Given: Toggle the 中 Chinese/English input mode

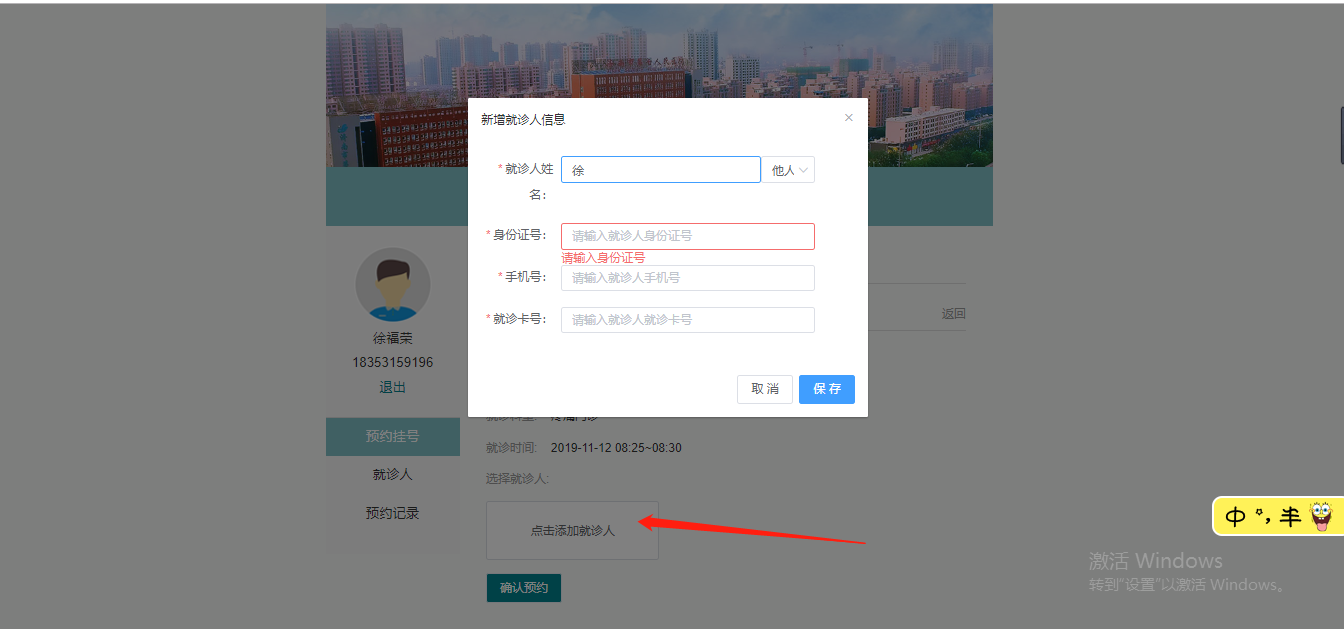Looking at the screenshot, I should [1236, 517].
